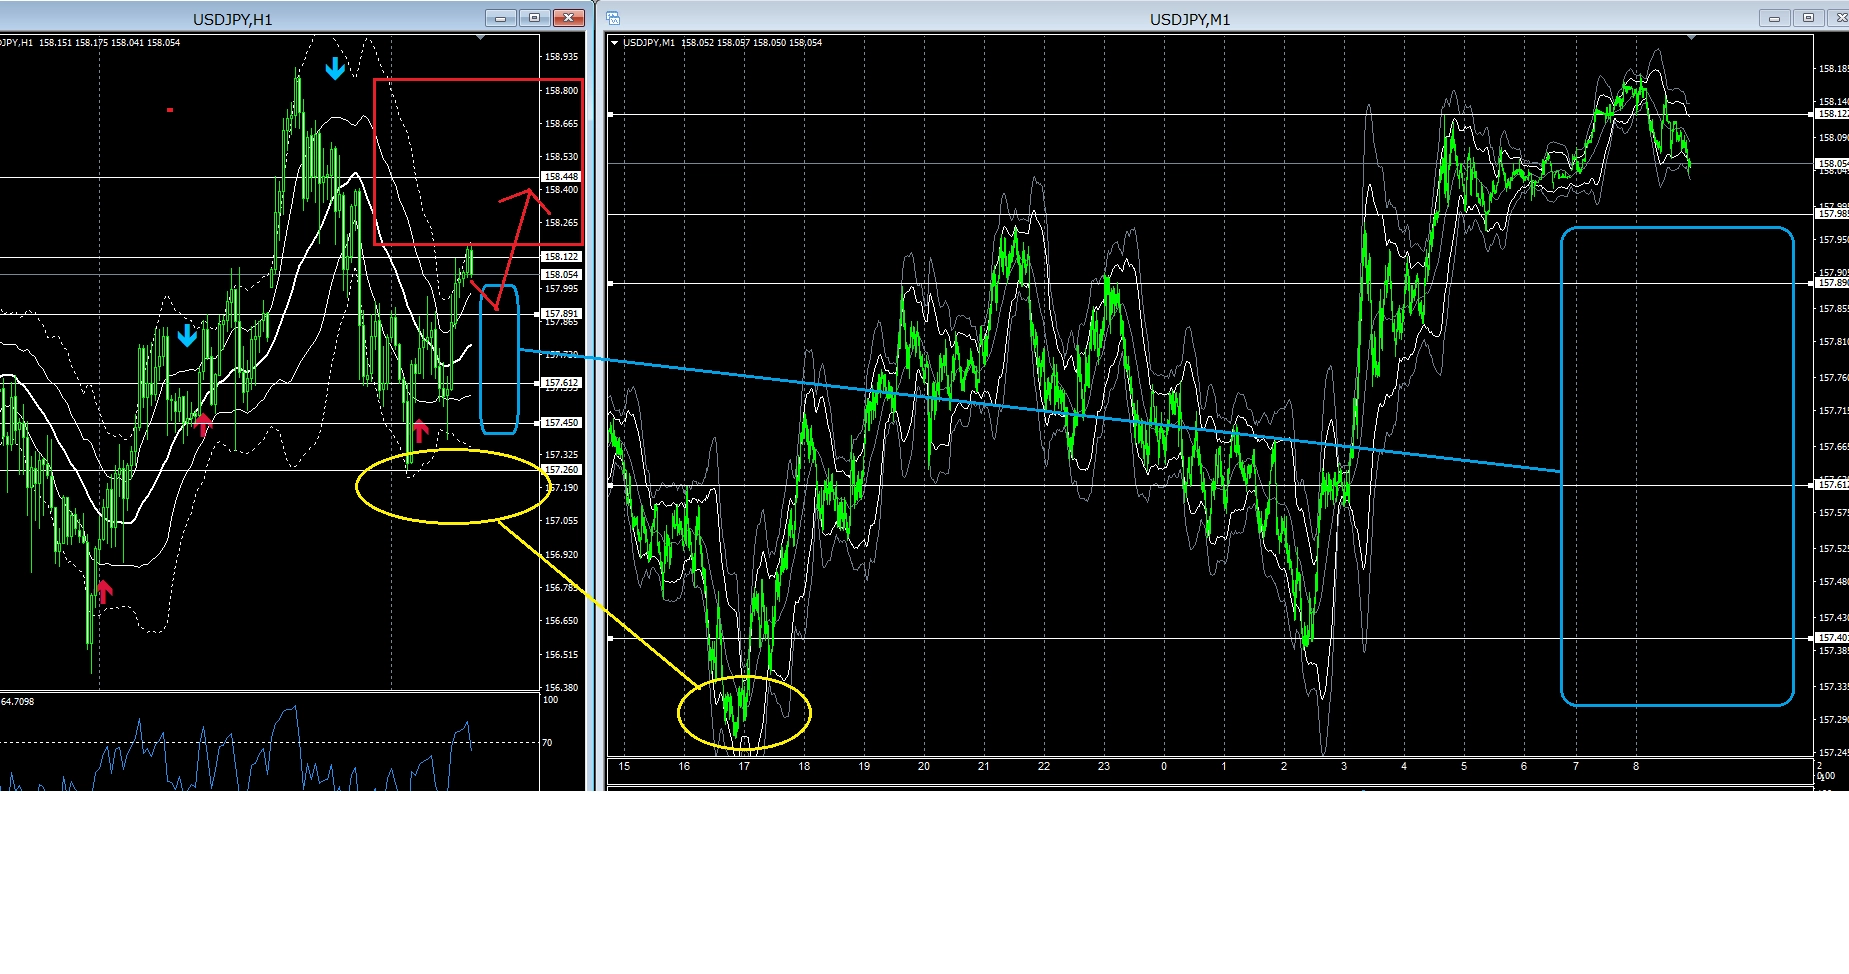Restore the USDJPY,M1 chart window

1808,18
